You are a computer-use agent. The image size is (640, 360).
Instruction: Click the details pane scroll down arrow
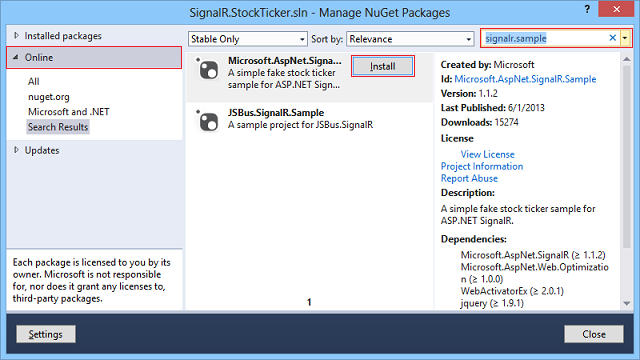[627, 303]
